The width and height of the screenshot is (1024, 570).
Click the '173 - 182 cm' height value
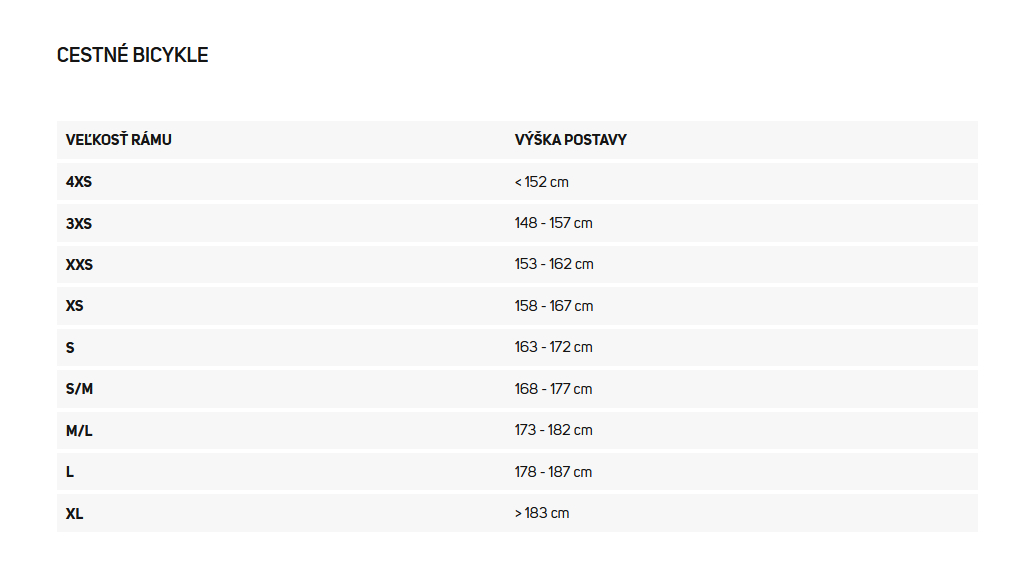pos(553,430)
